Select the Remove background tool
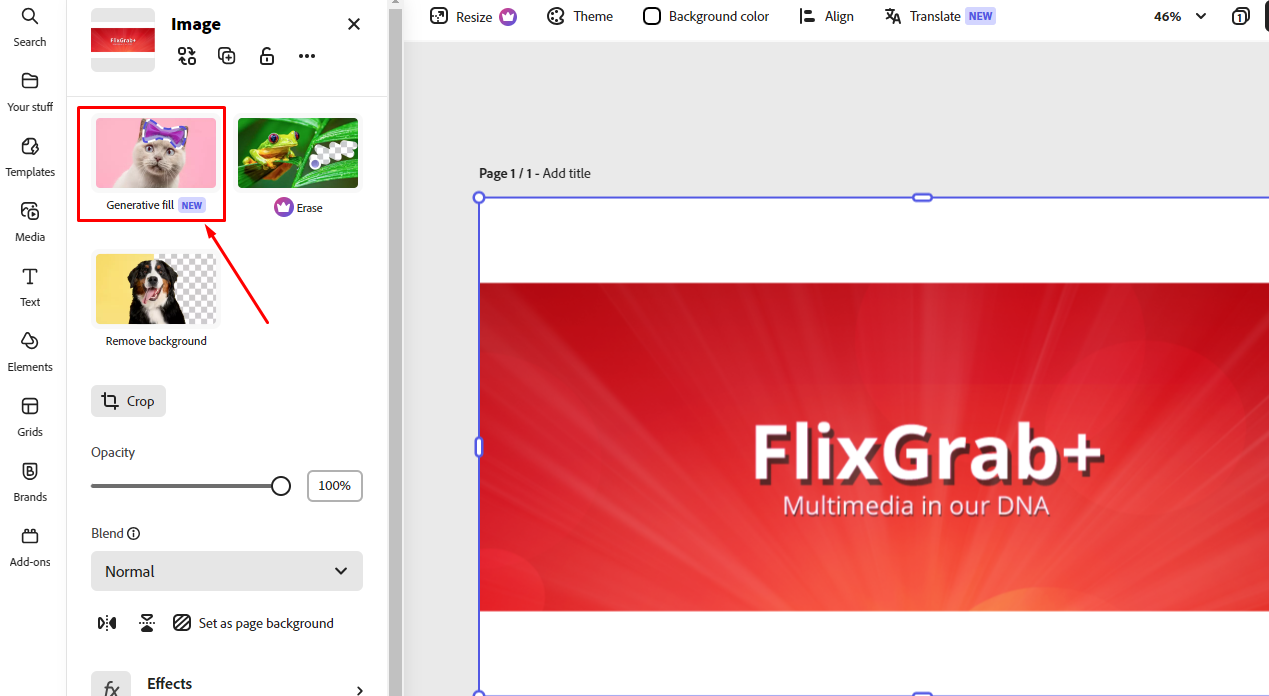1269x696 pixels. 156,300
